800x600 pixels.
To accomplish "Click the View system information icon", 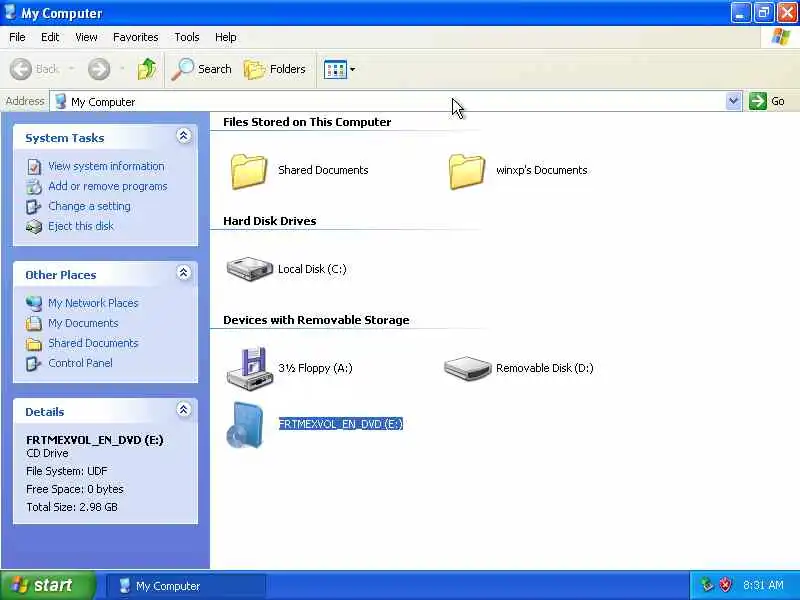I will (34, 167).
